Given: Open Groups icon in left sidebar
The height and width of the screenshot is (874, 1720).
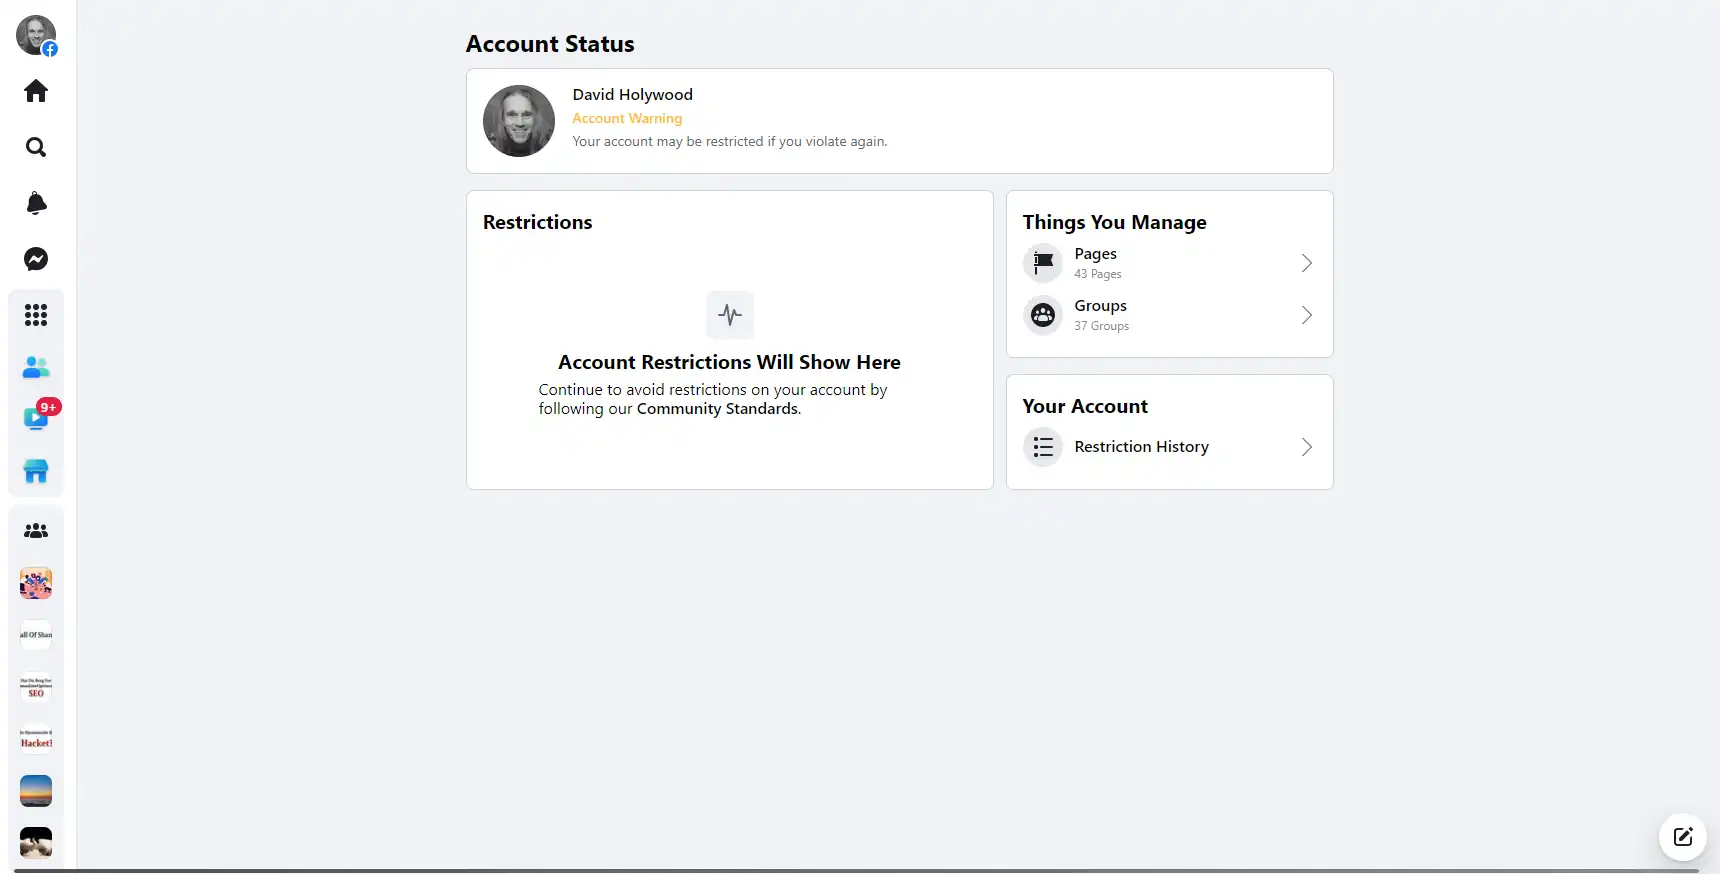Looking at the screenshot, I should (x=36, y=531).
